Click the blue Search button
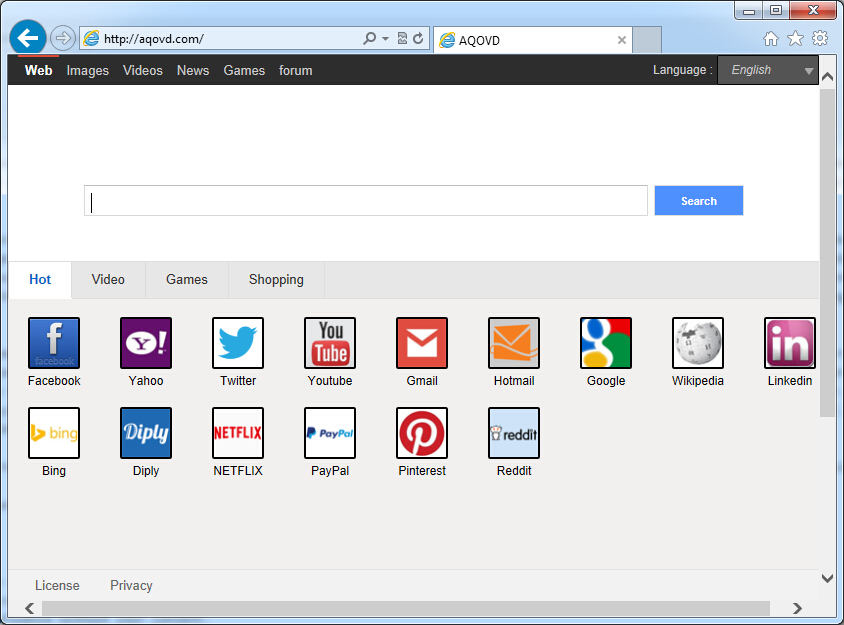The height and width of the screenshot is (625, 844). pyautogui.click(x=699, y=201)
